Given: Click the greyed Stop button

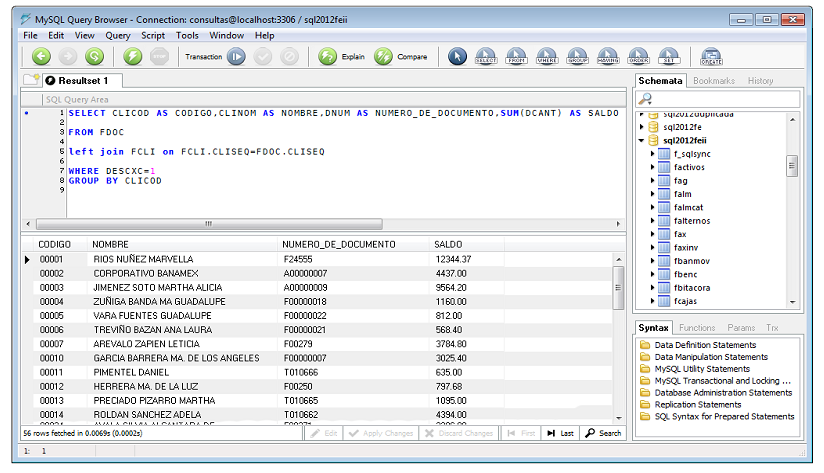Looking at the screenshot, I should tap(159, 56).
